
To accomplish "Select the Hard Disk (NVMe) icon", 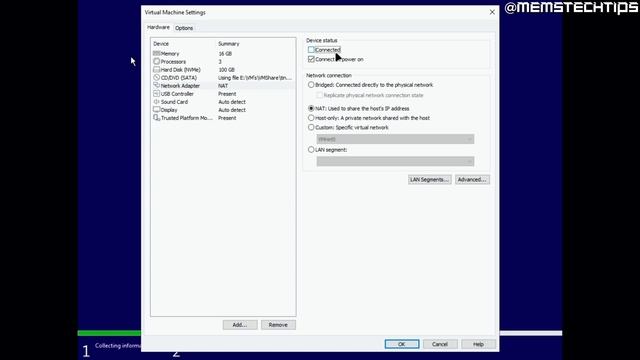I will pos(156,69).
